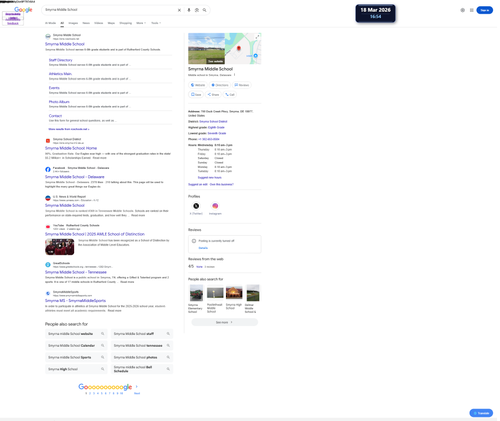Click the Next results page link

[x=137, y=393]
